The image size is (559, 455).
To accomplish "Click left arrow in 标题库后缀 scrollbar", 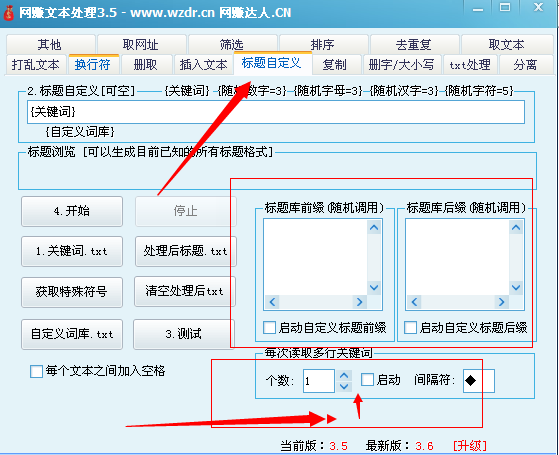I will (414, 302).
